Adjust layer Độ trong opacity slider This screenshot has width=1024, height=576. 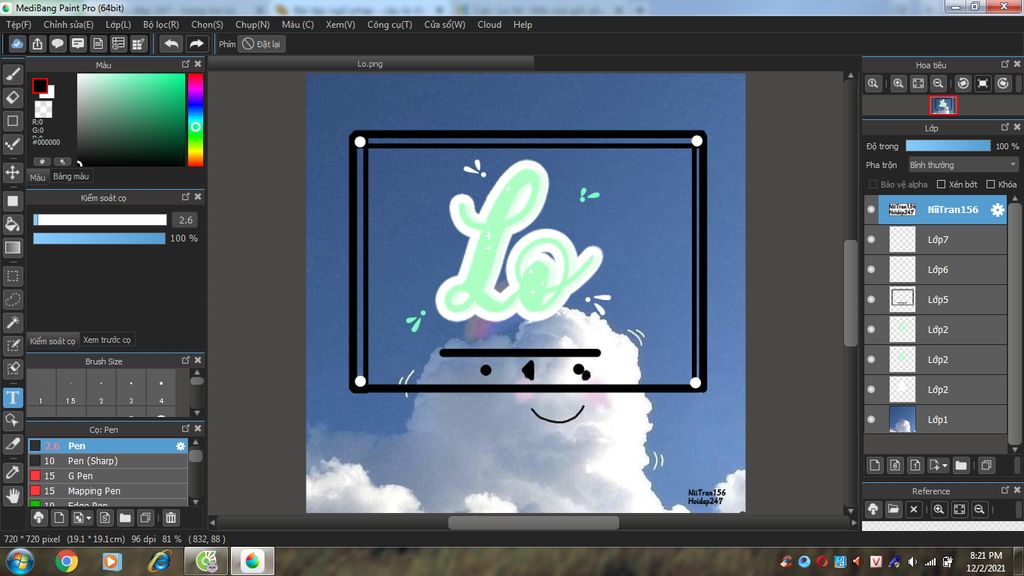948,146
